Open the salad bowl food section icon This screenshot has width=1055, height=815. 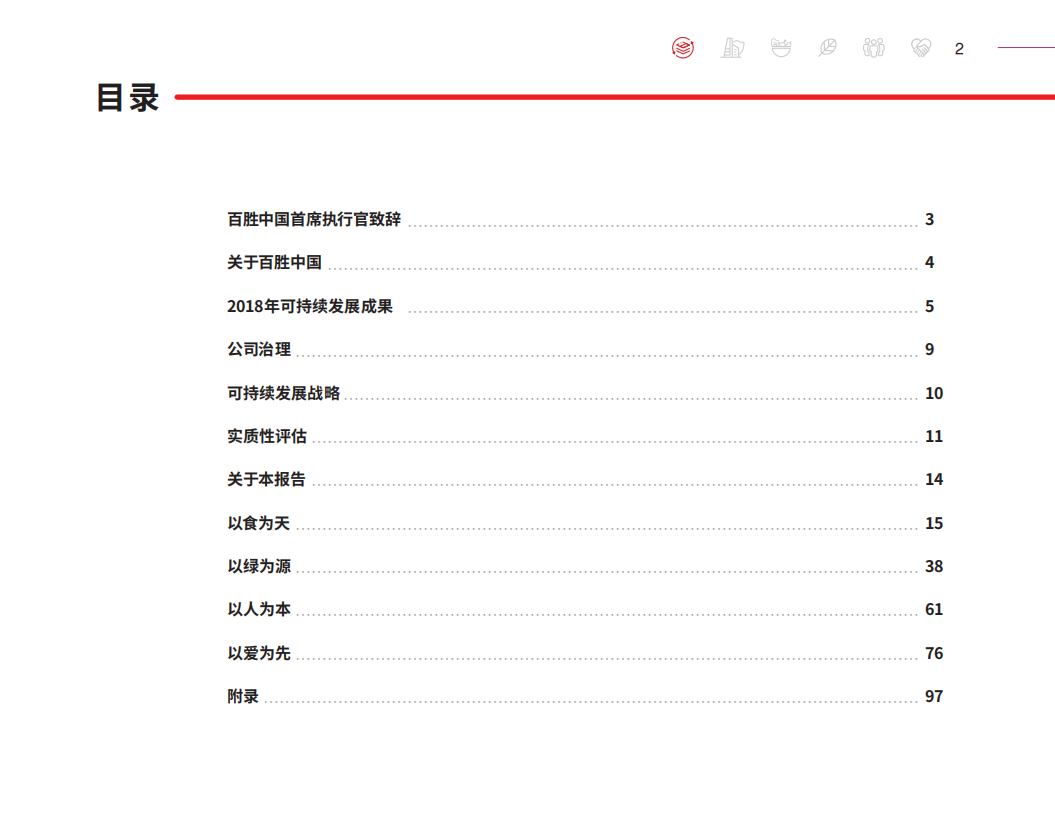coord(781,47)
